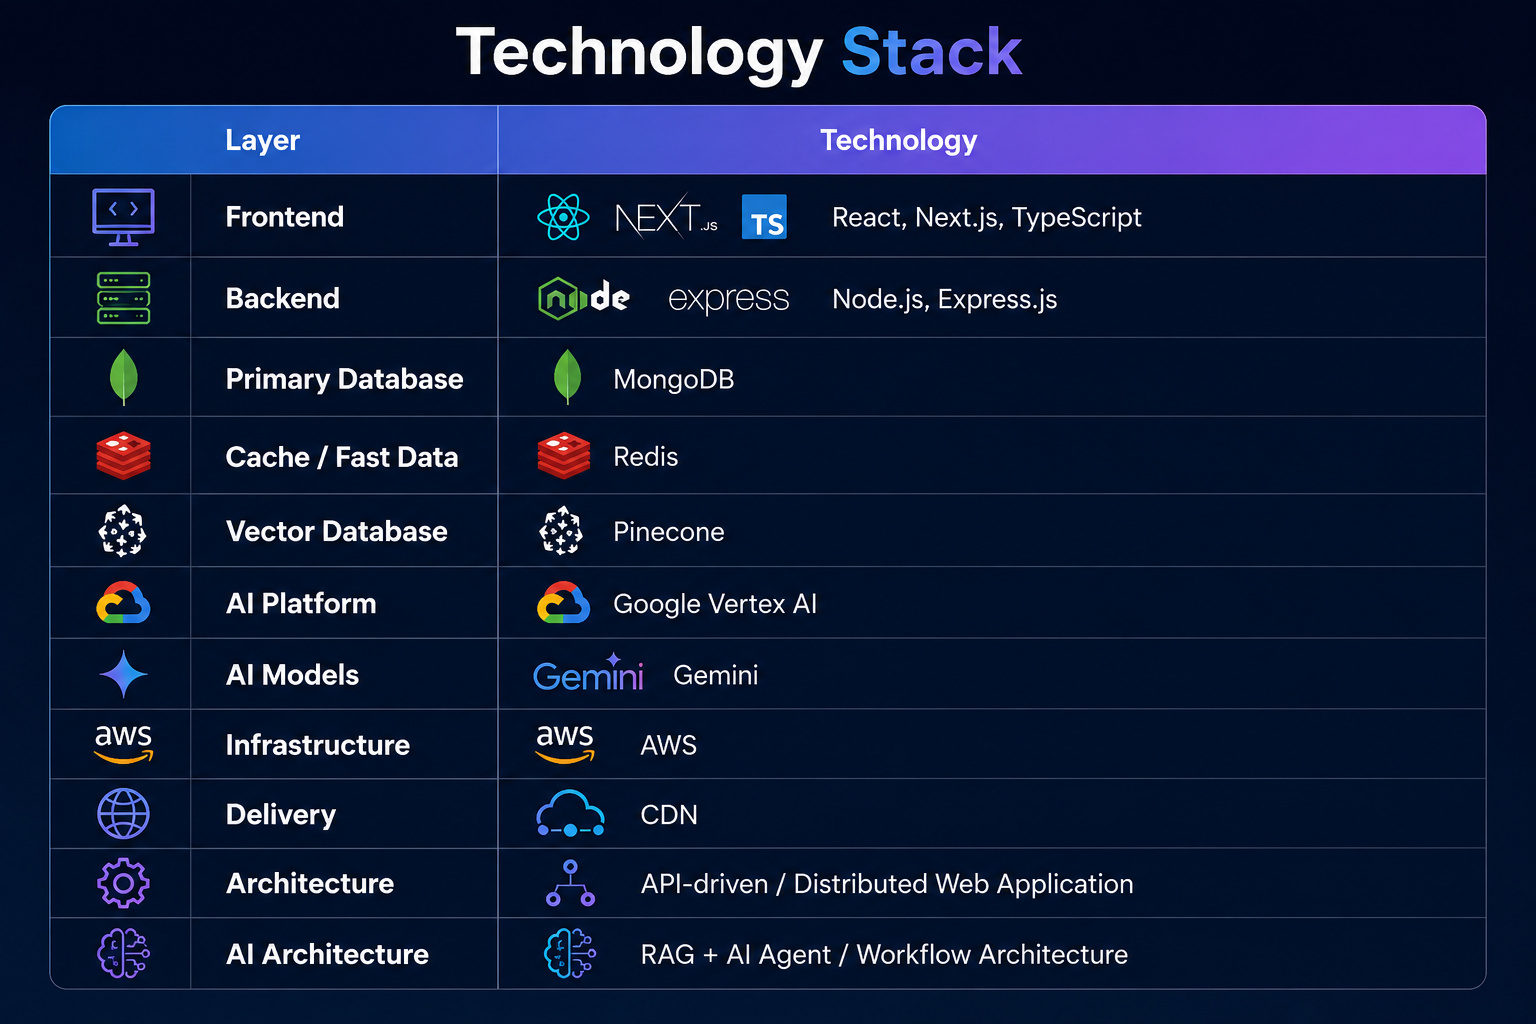Select the colorful Gemini wordmark logo
1536x1024 pixels.
click(588, 674)
